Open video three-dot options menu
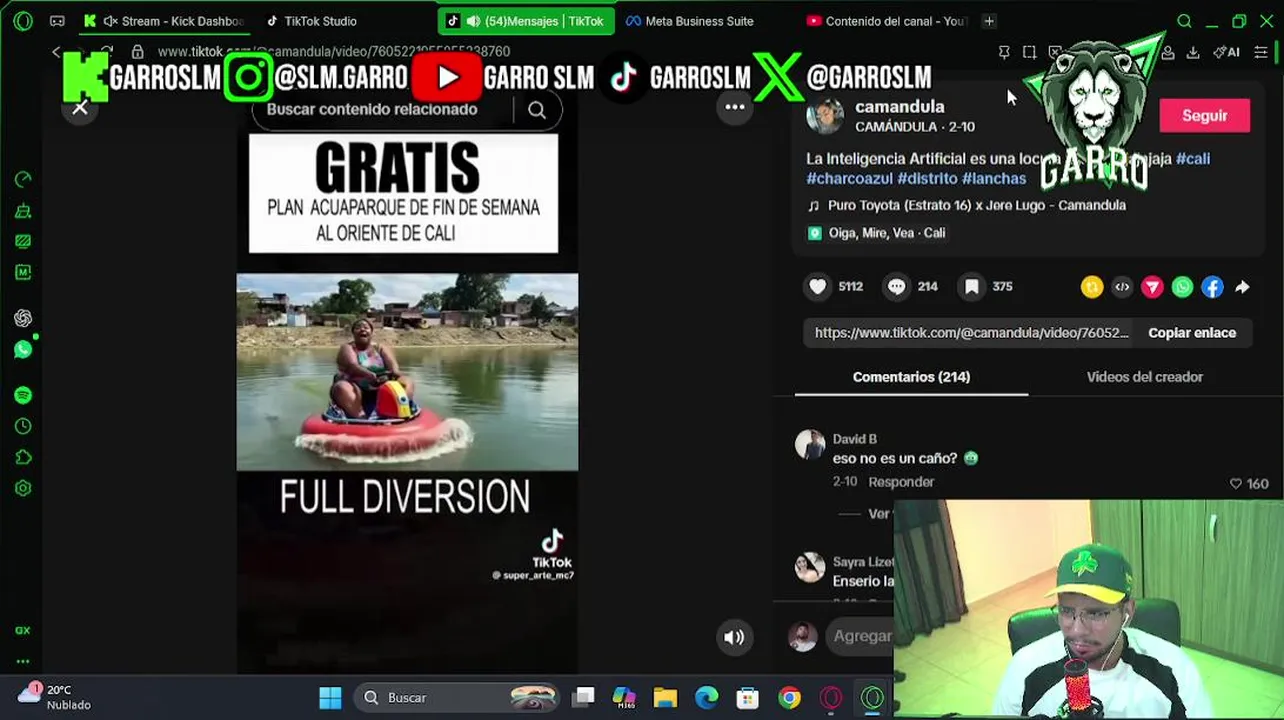The height and width of the screenshot is (720, 1284). pyautogui.click(x=735, y=107)
